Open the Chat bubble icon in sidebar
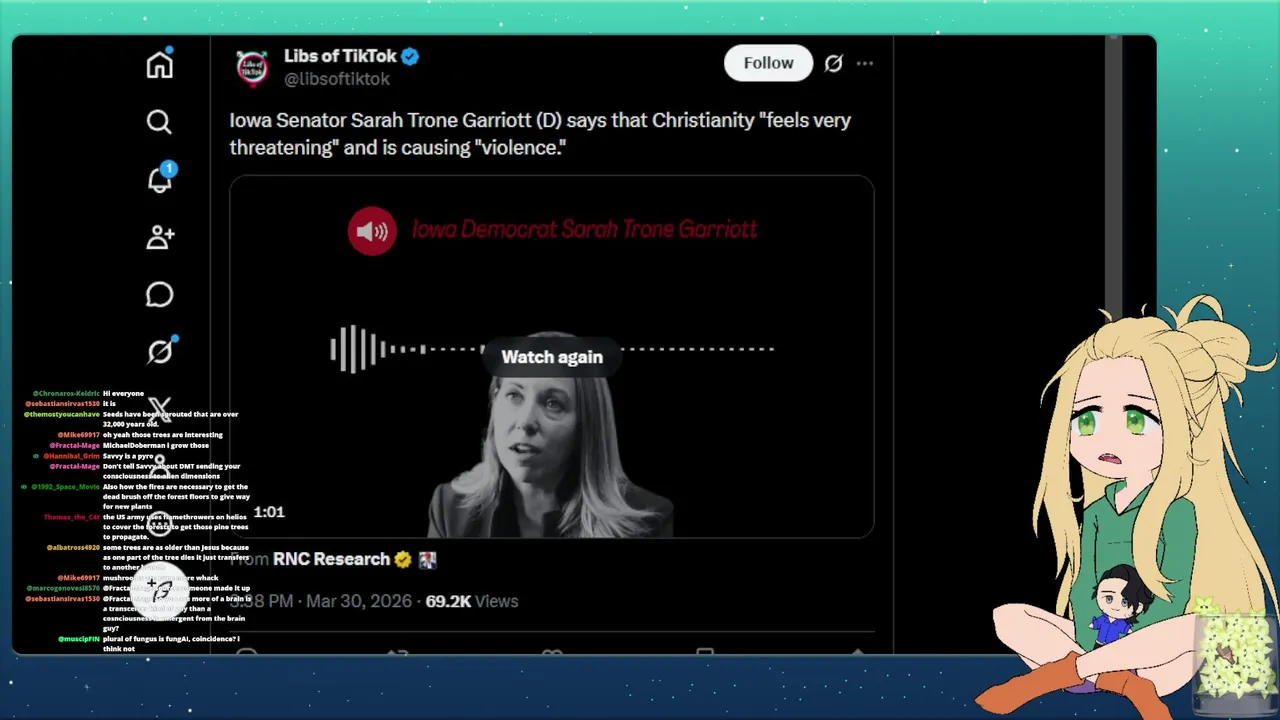The width and height of the screenshot is (1280, 720). click(x=160, y=294)
